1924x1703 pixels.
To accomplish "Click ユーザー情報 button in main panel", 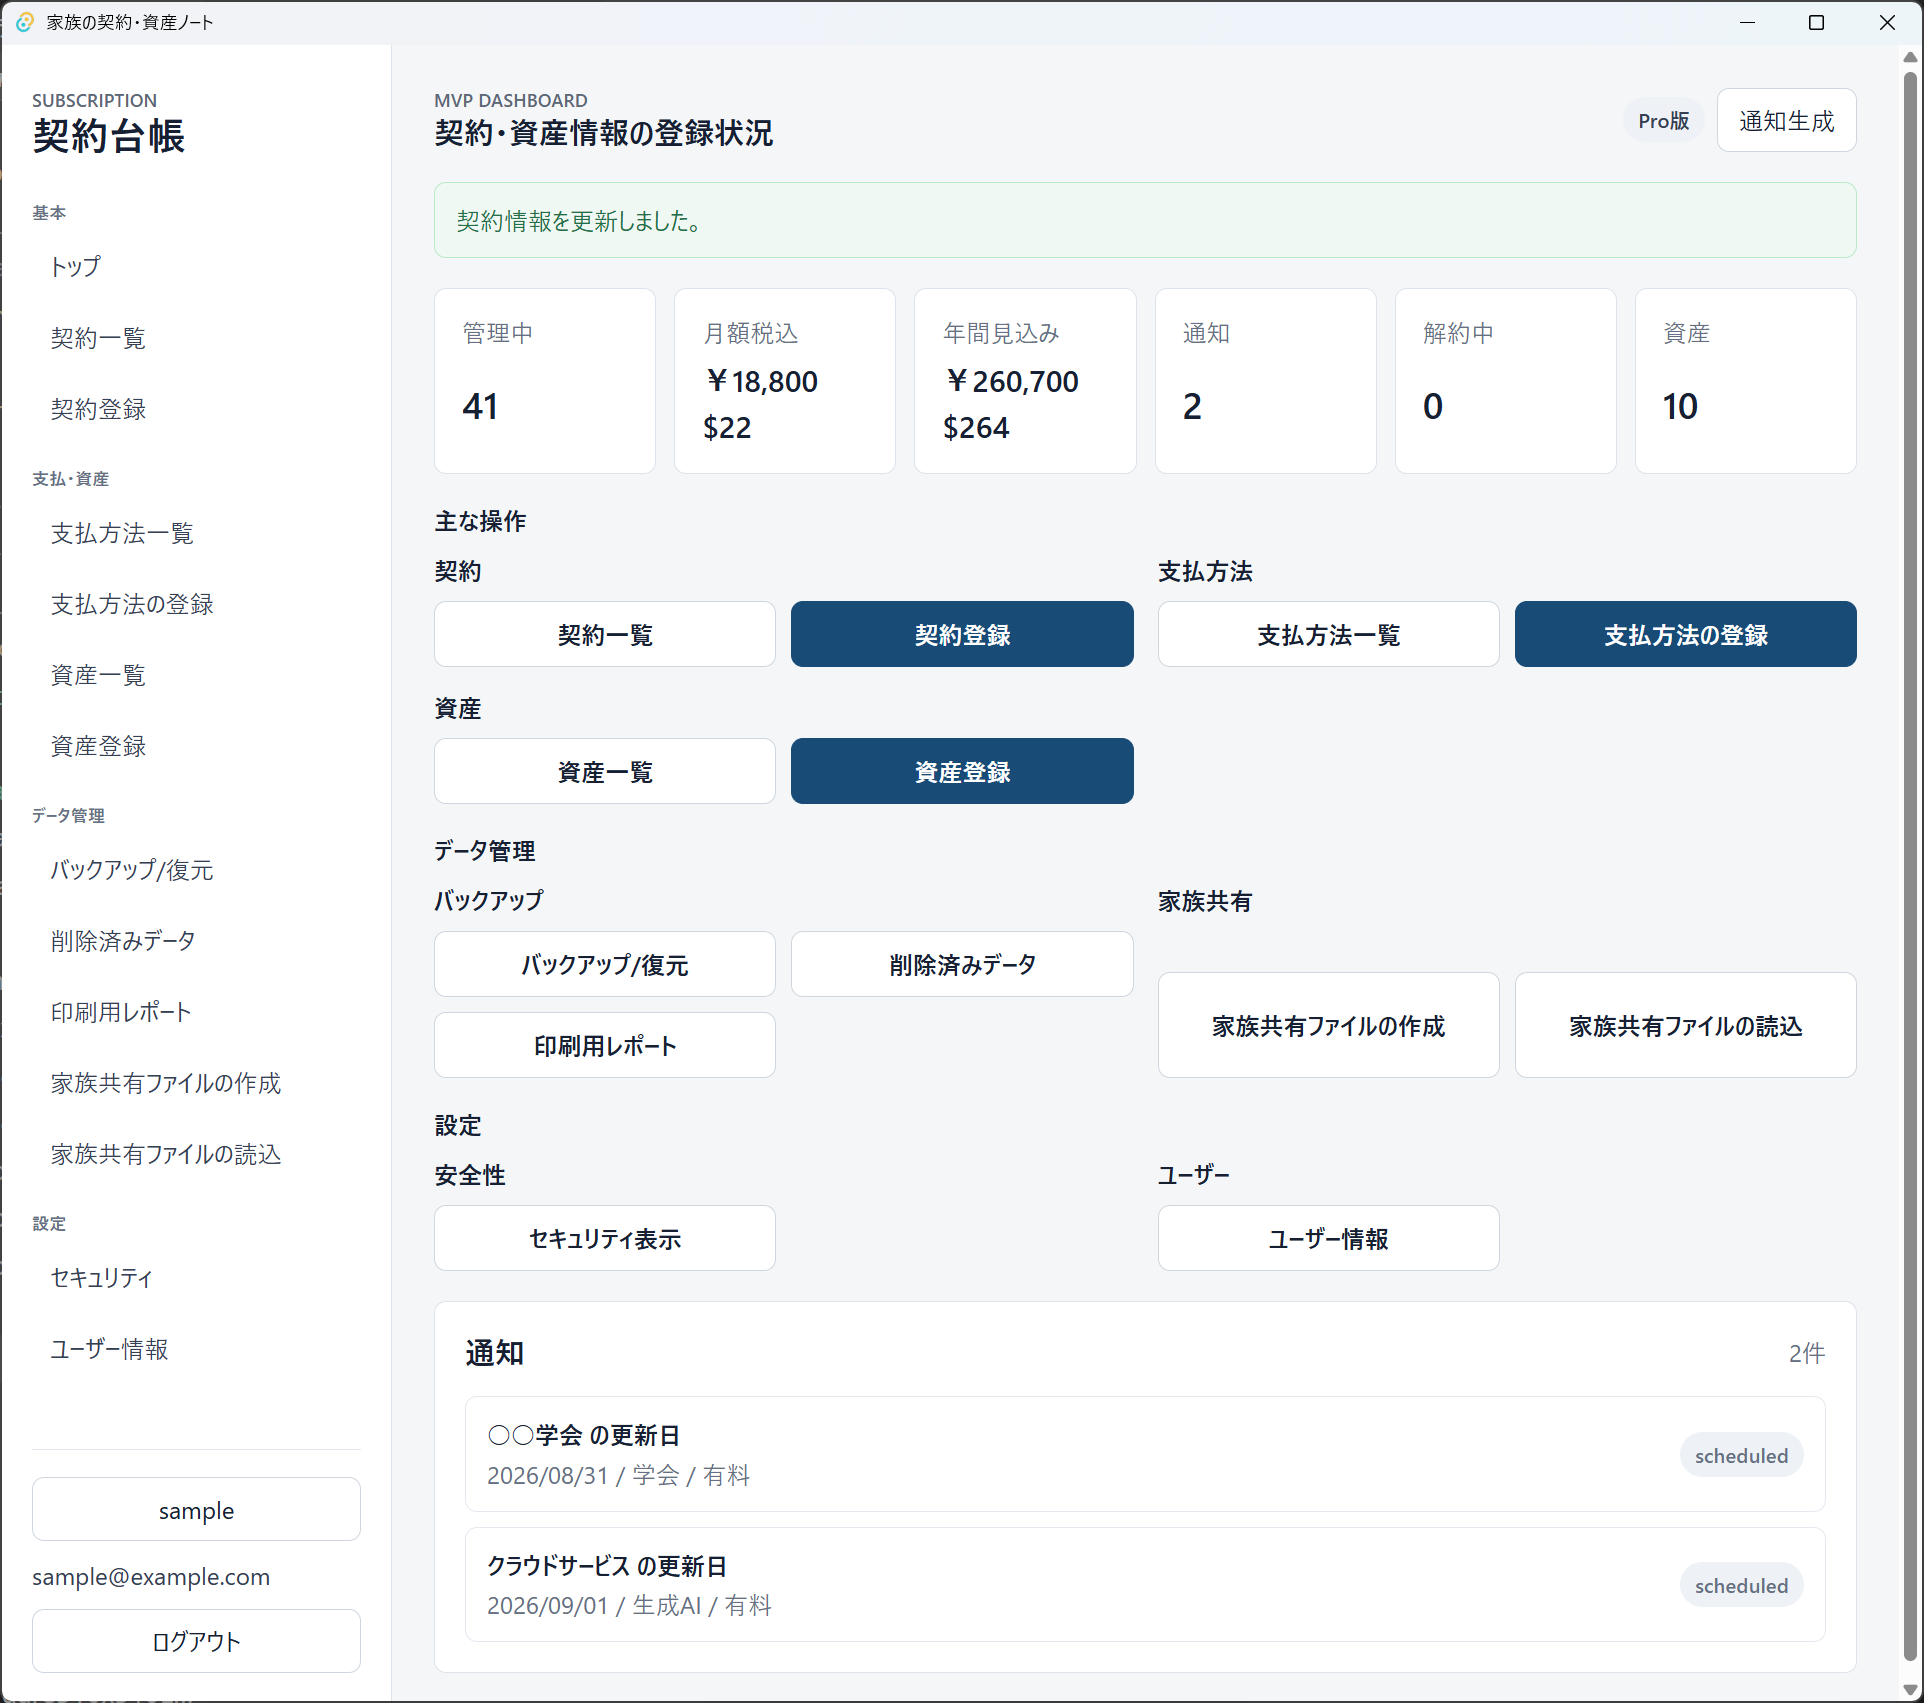I will pos(1328,1238).
